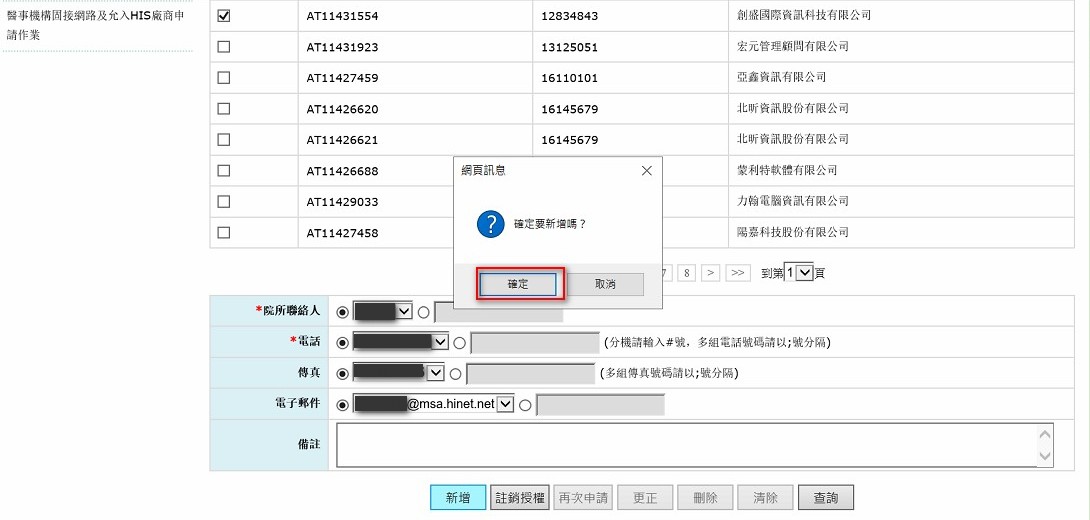Jump to last page with >> button
1090x520 pixels.
738,273
